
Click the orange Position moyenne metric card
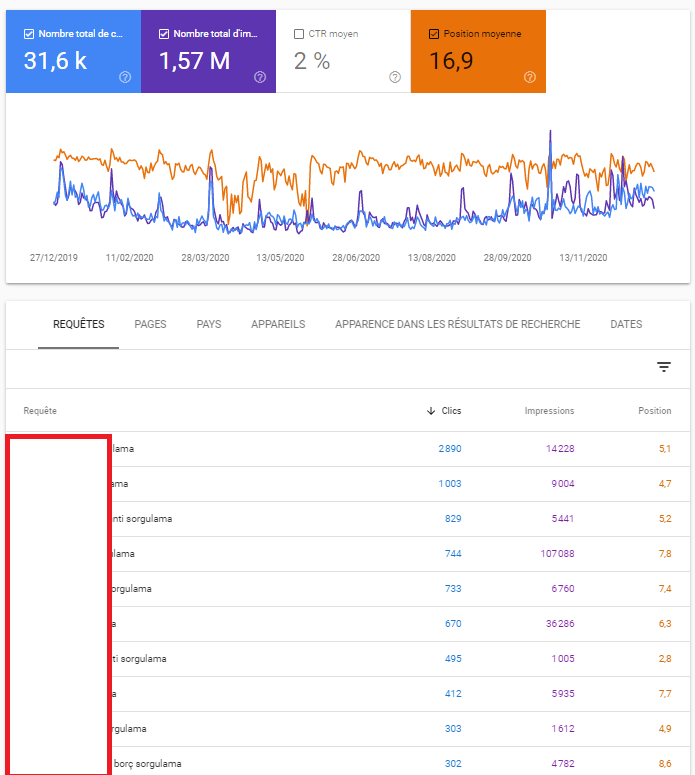coord(478,51)
